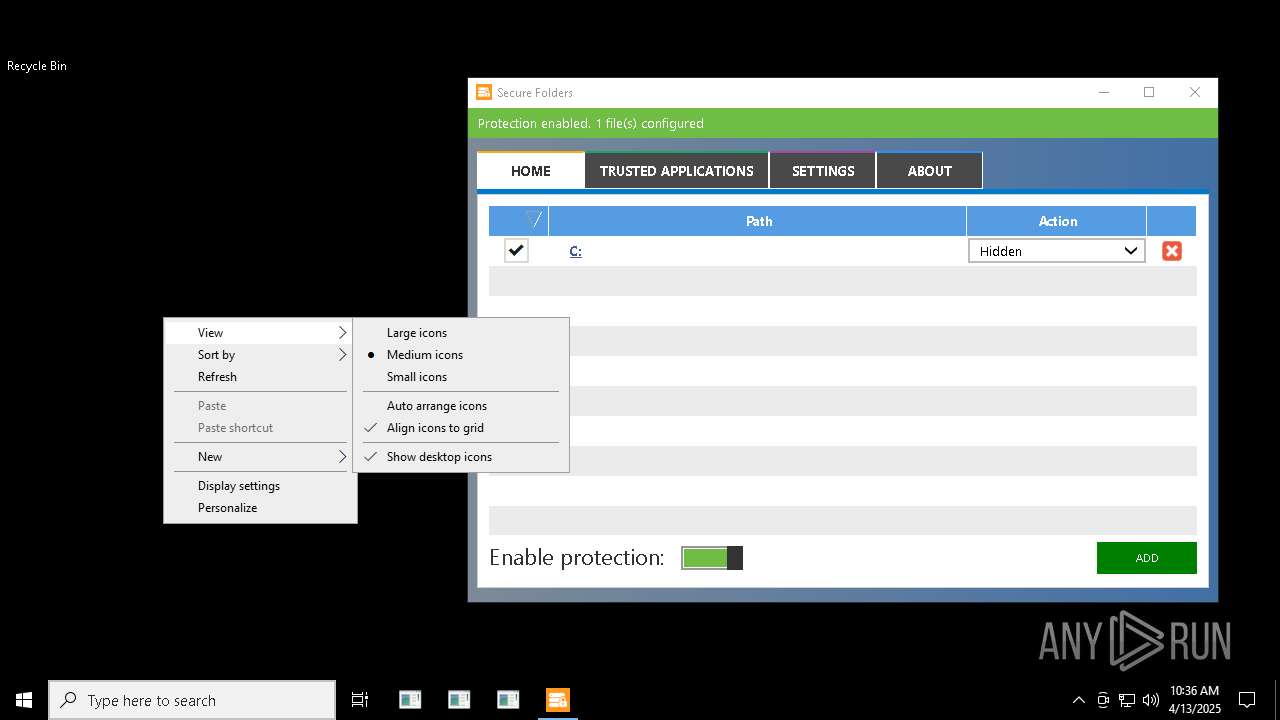Click the filter funnel icon in table header
Screen dimensions: 1280x720
coord(534,220)
